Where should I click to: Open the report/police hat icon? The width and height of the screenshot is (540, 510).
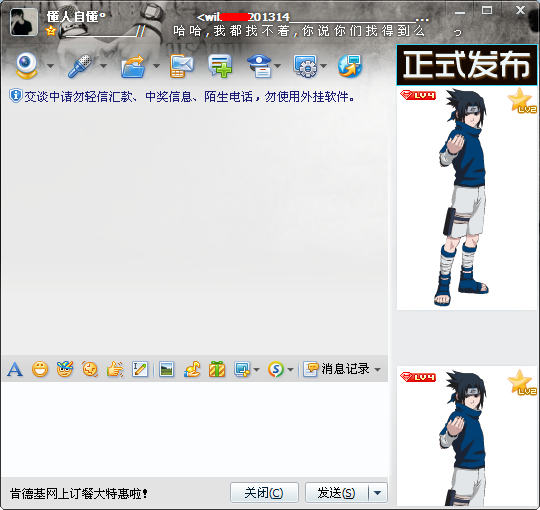(x=260, y=66)
